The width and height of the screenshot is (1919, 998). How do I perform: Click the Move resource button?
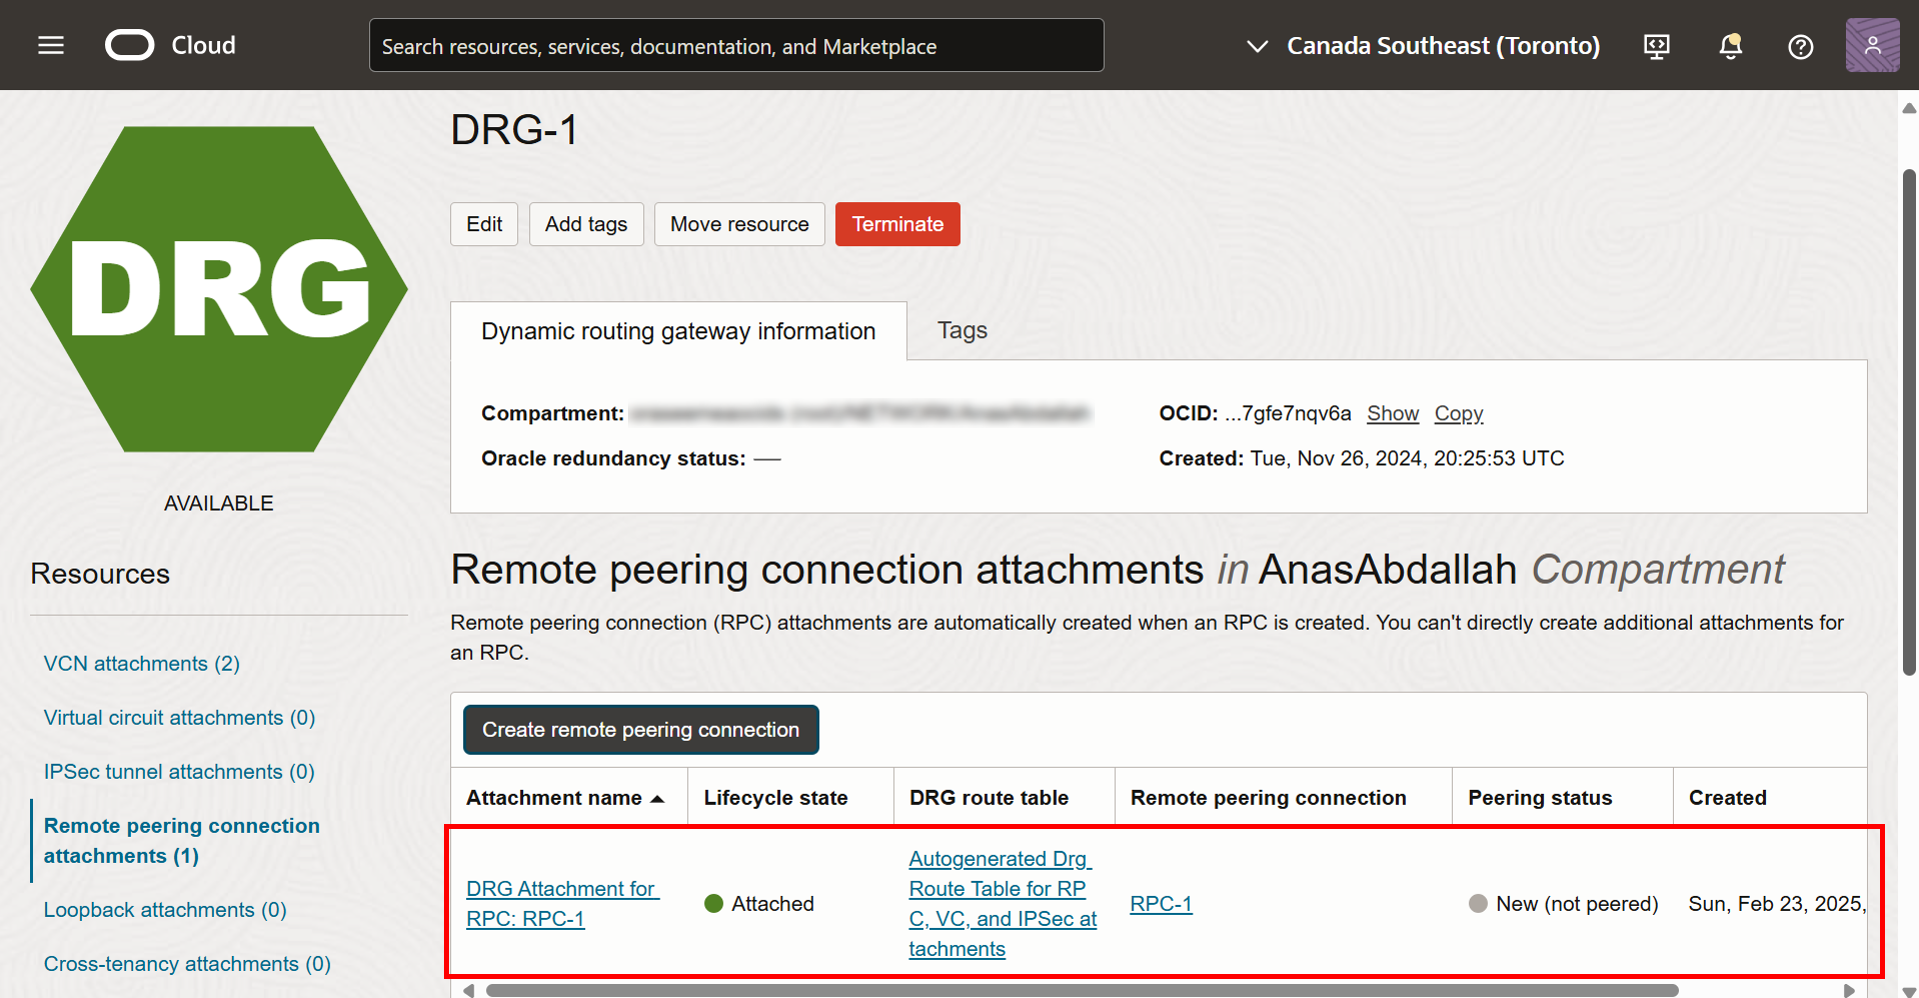[x=739, y=224]
